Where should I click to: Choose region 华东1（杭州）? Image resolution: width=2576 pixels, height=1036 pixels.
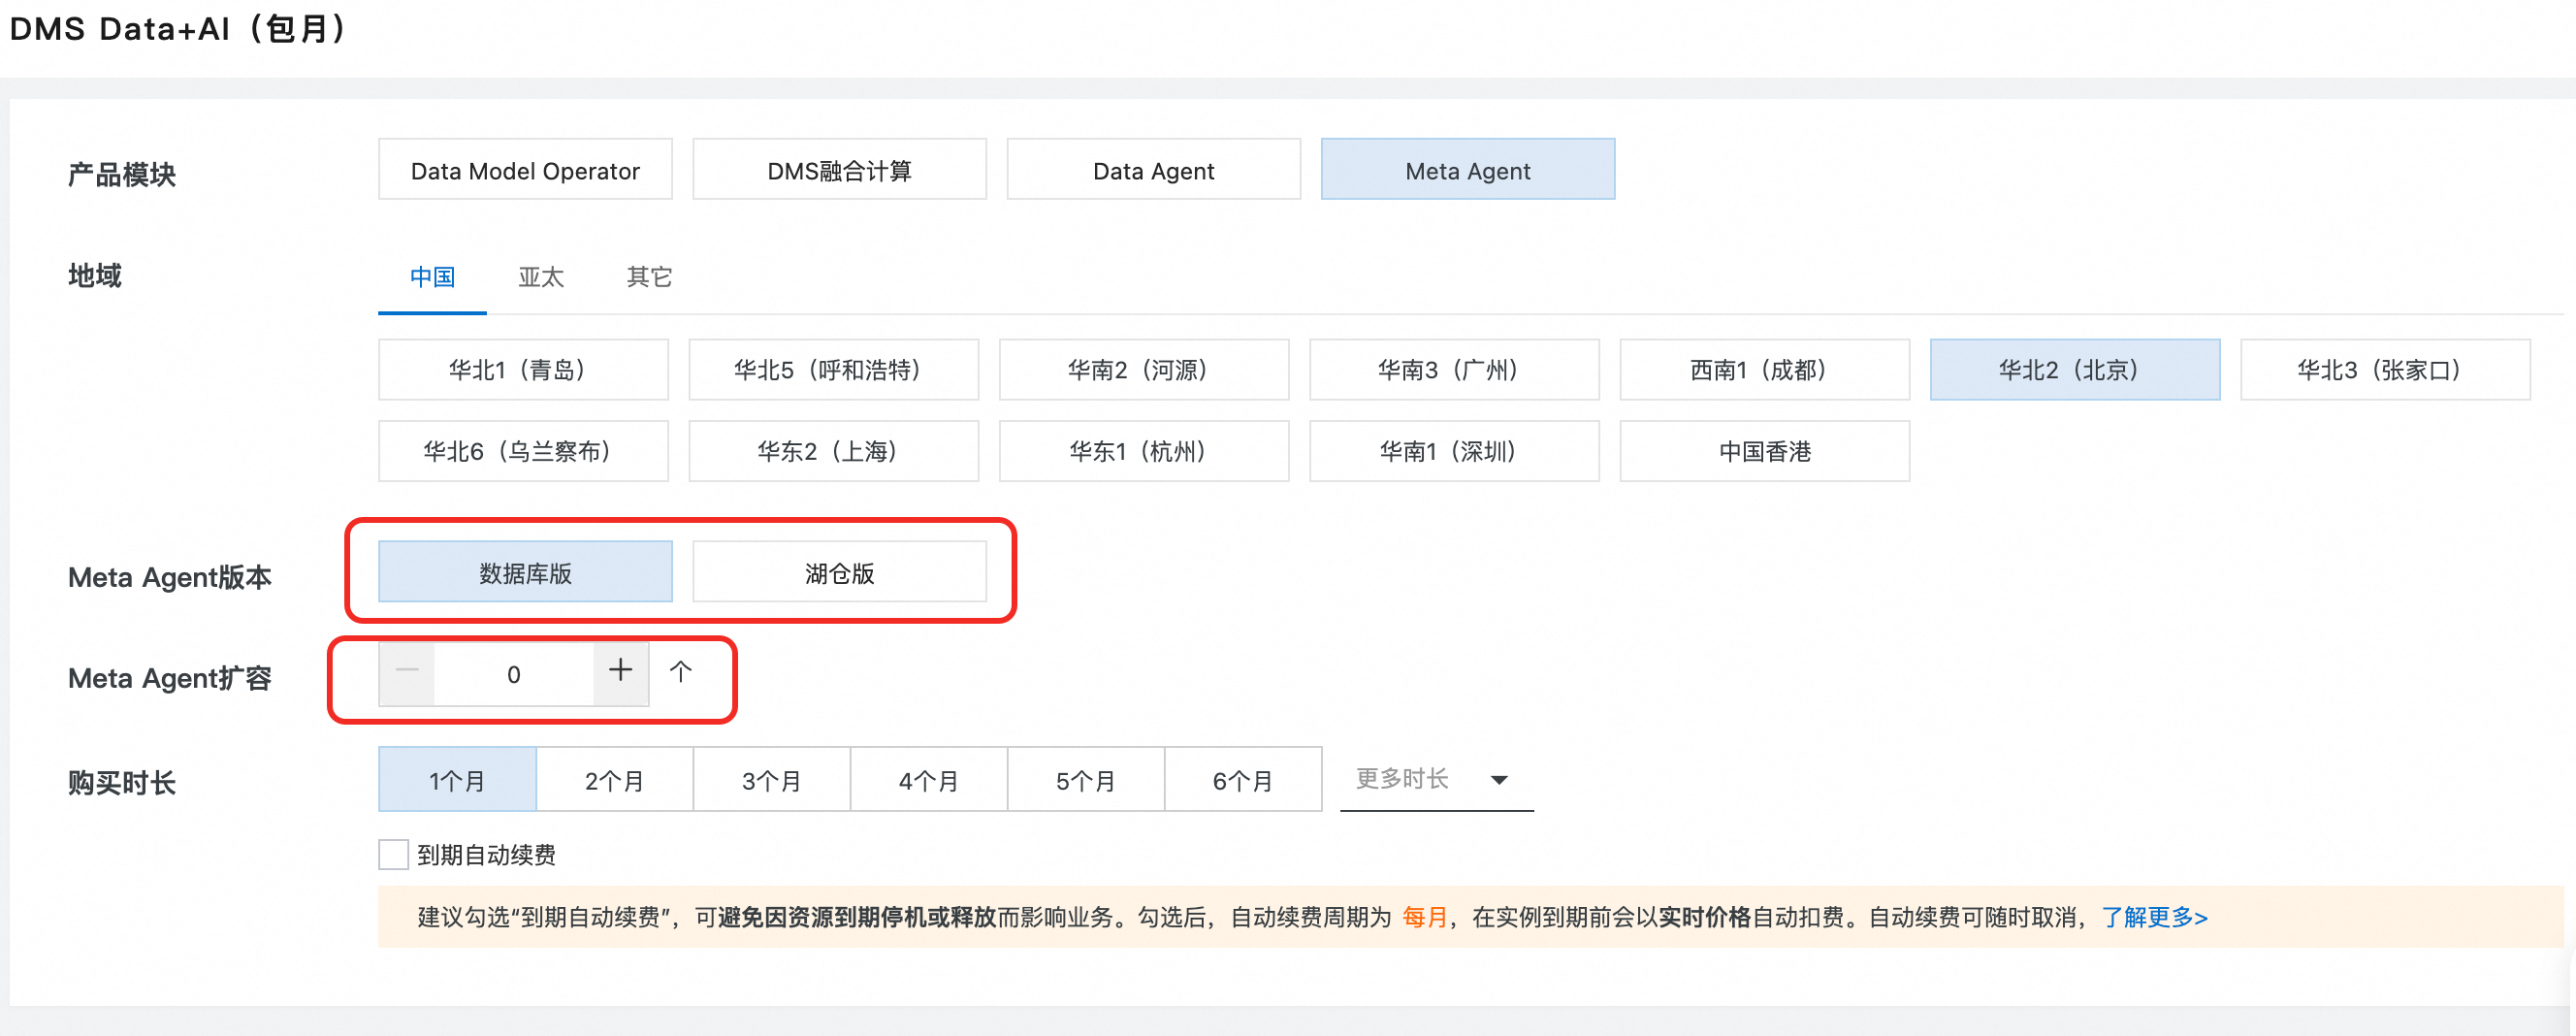click(x=1144, y=451)
